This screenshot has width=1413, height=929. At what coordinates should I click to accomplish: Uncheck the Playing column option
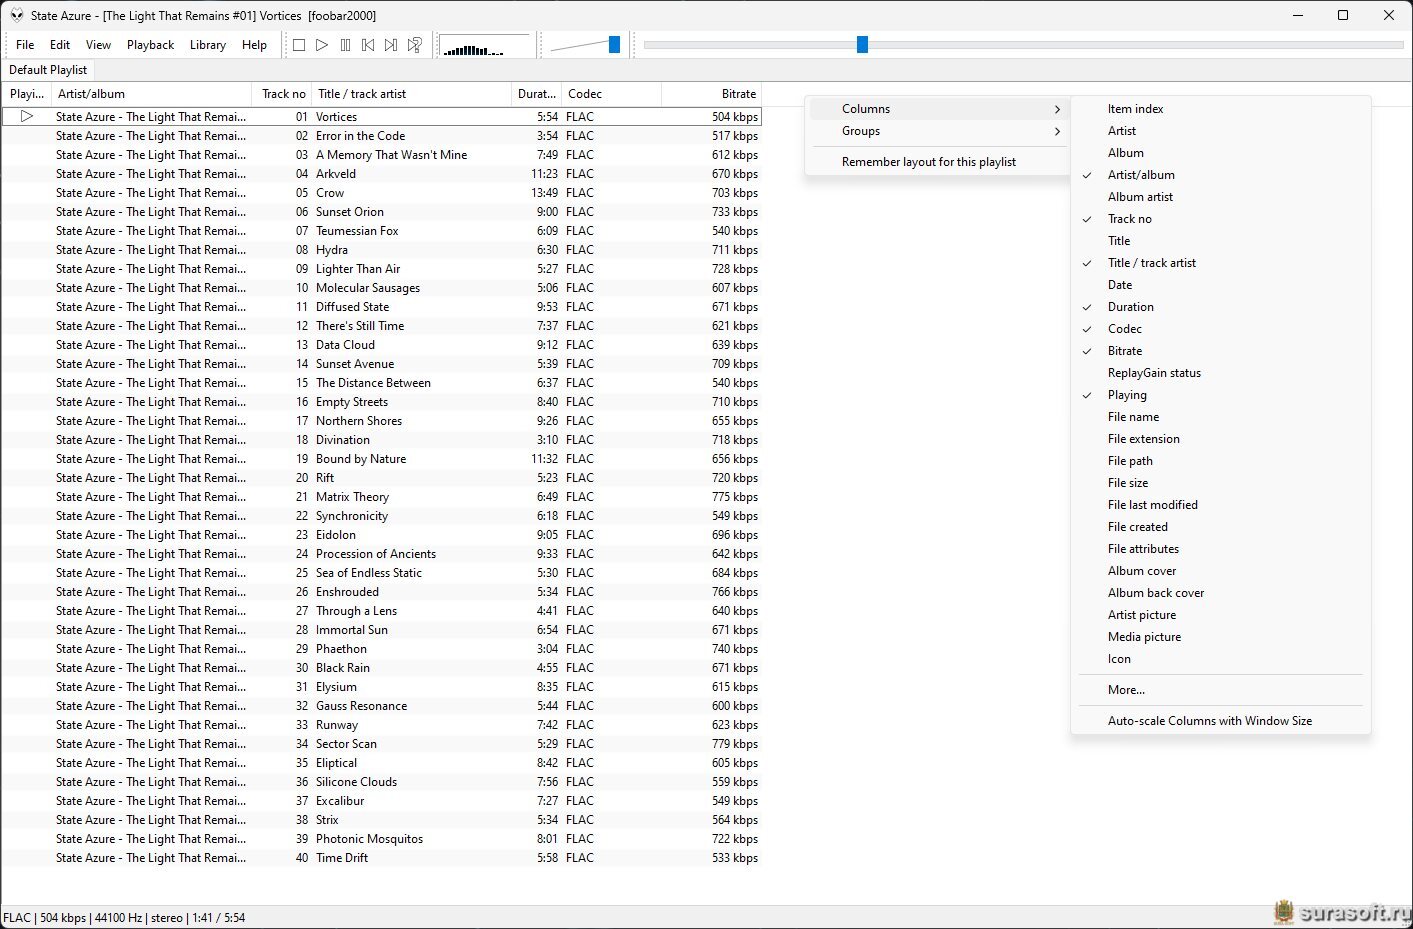(x=1220, y=395)
